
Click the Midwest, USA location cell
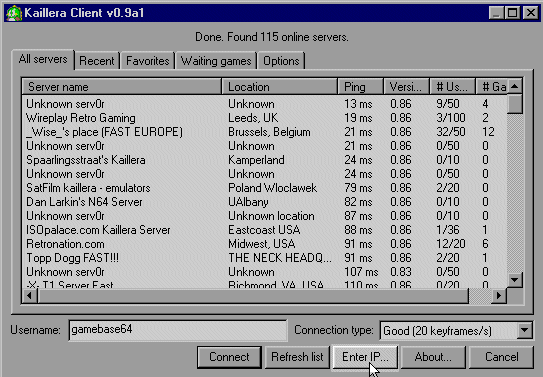pos(261,244)
